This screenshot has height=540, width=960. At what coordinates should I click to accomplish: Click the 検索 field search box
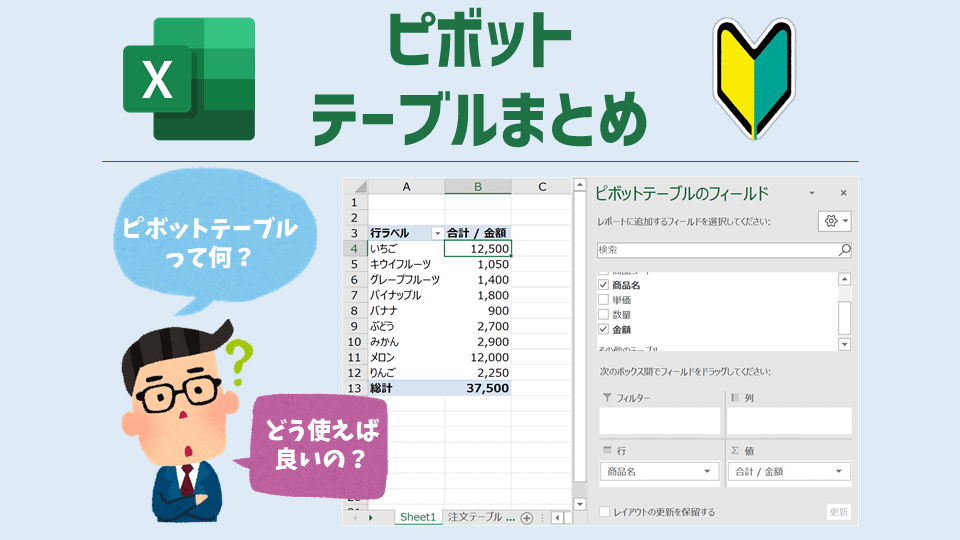tap(715, 250)
